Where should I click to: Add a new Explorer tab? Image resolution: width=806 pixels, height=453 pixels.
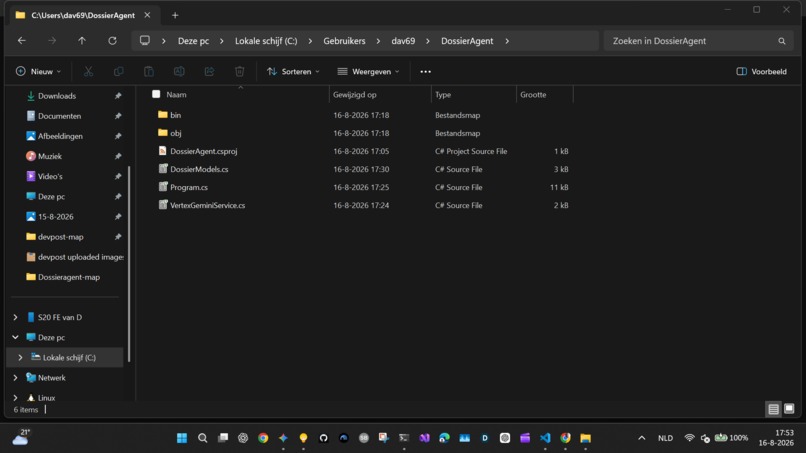[175, 15]
